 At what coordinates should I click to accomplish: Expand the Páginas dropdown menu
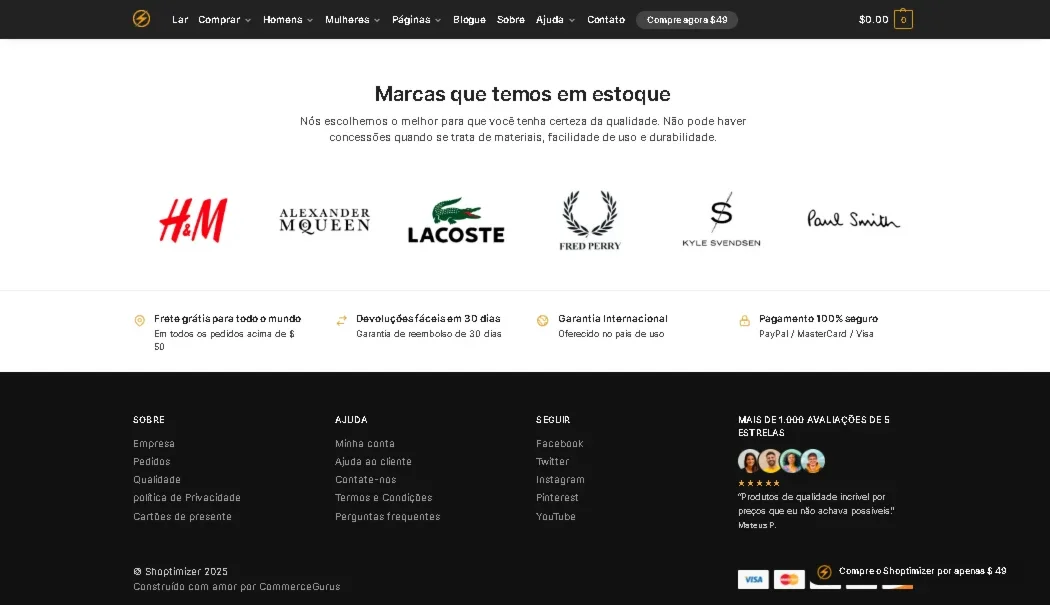click(x=417, y=19)
